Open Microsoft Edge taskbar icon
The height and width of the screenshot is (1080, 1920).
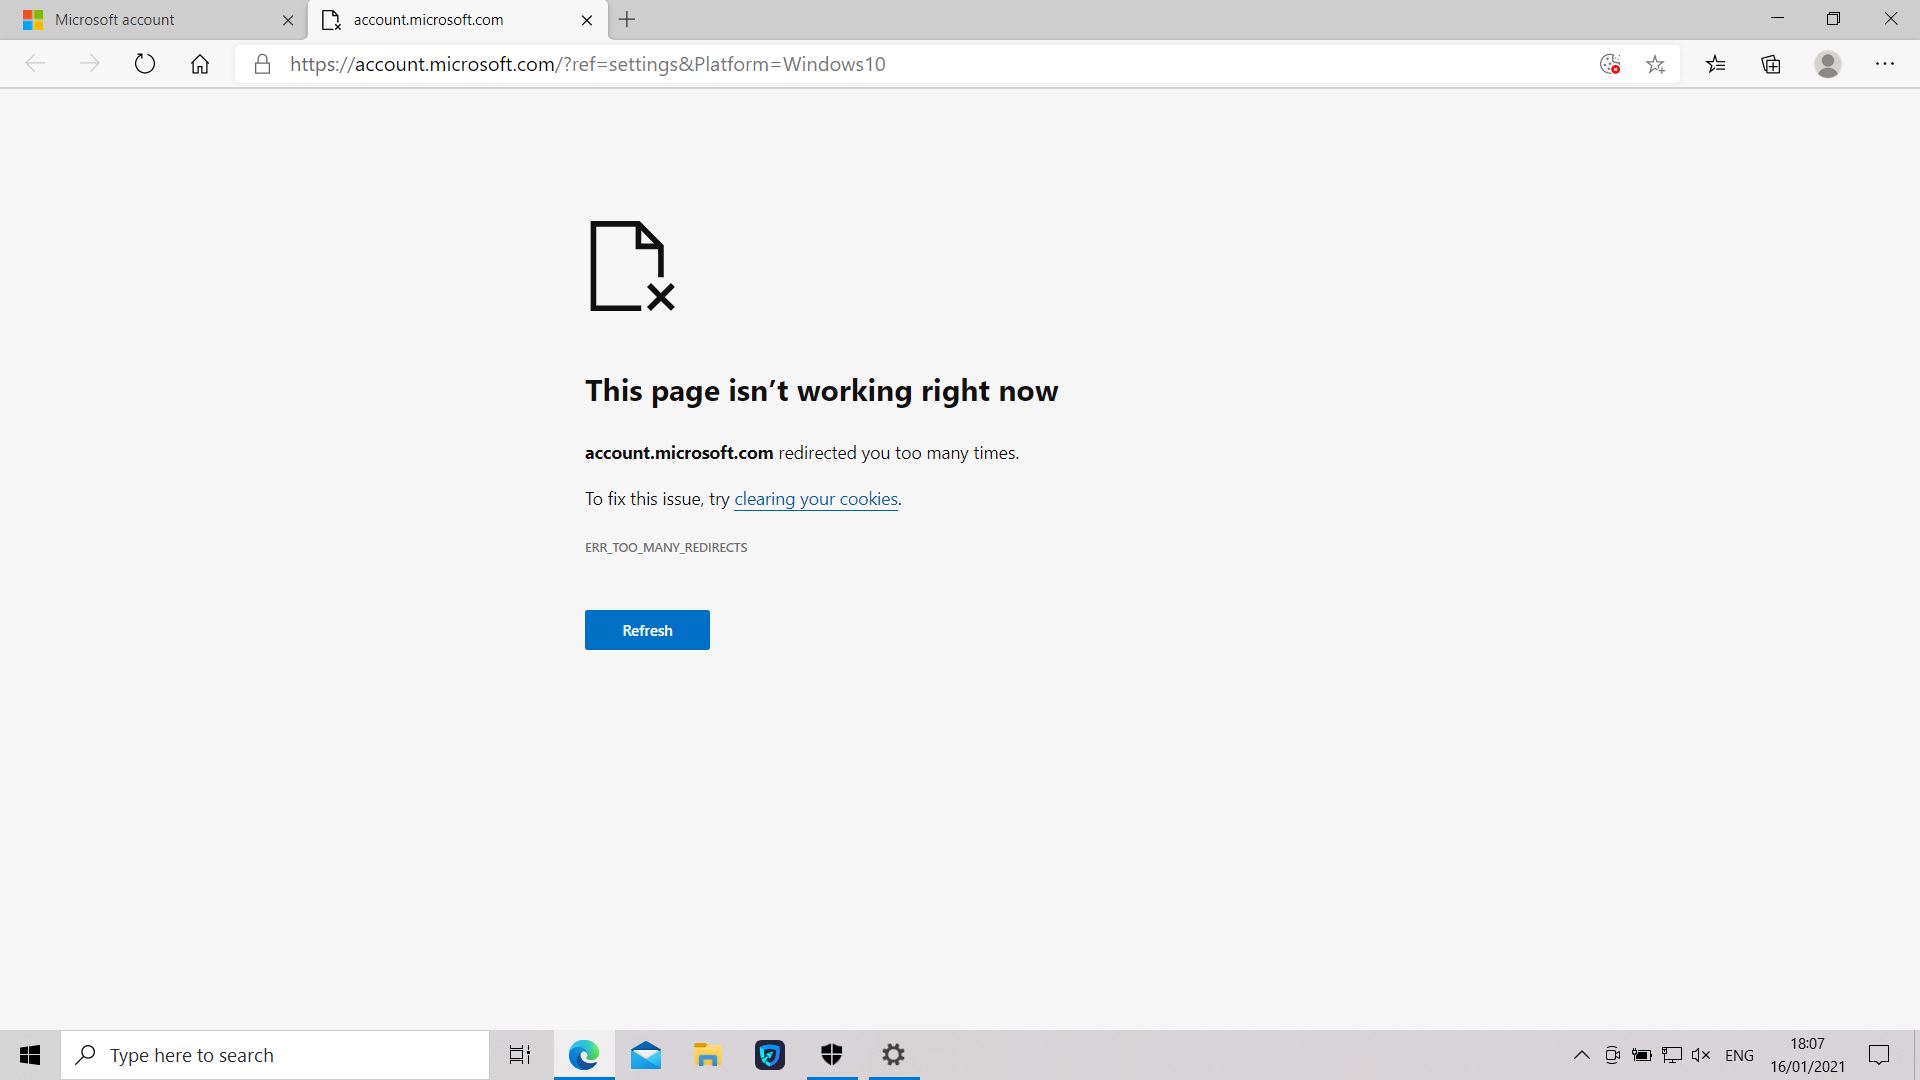[x=584, y=1055]
